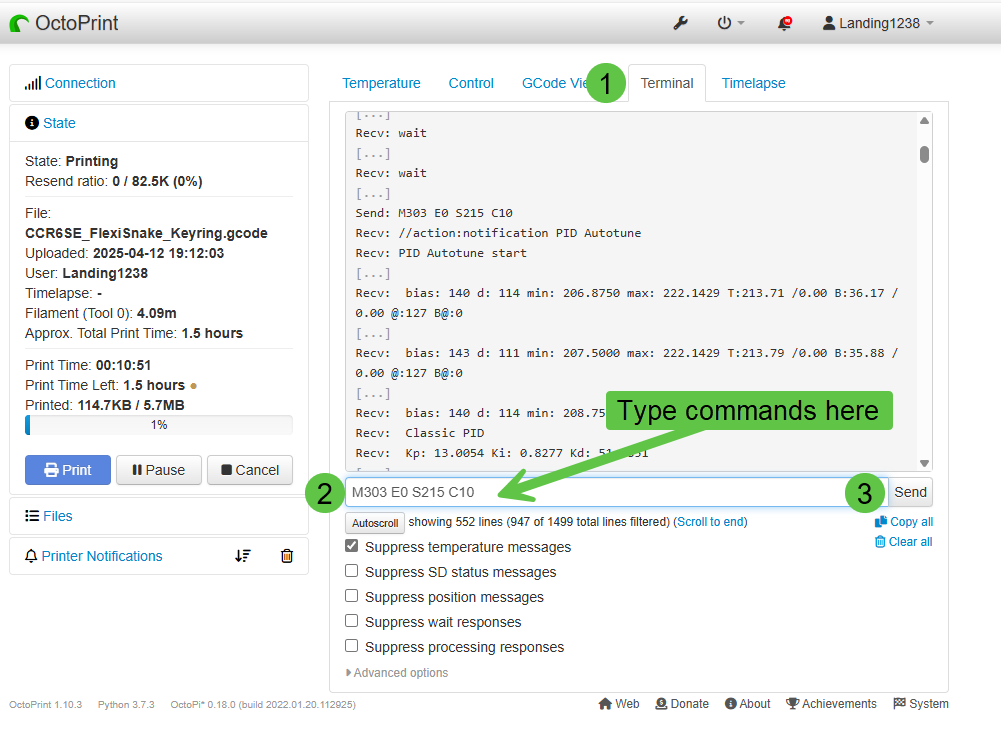Open the Landing1238 user menu

[878, 24]
